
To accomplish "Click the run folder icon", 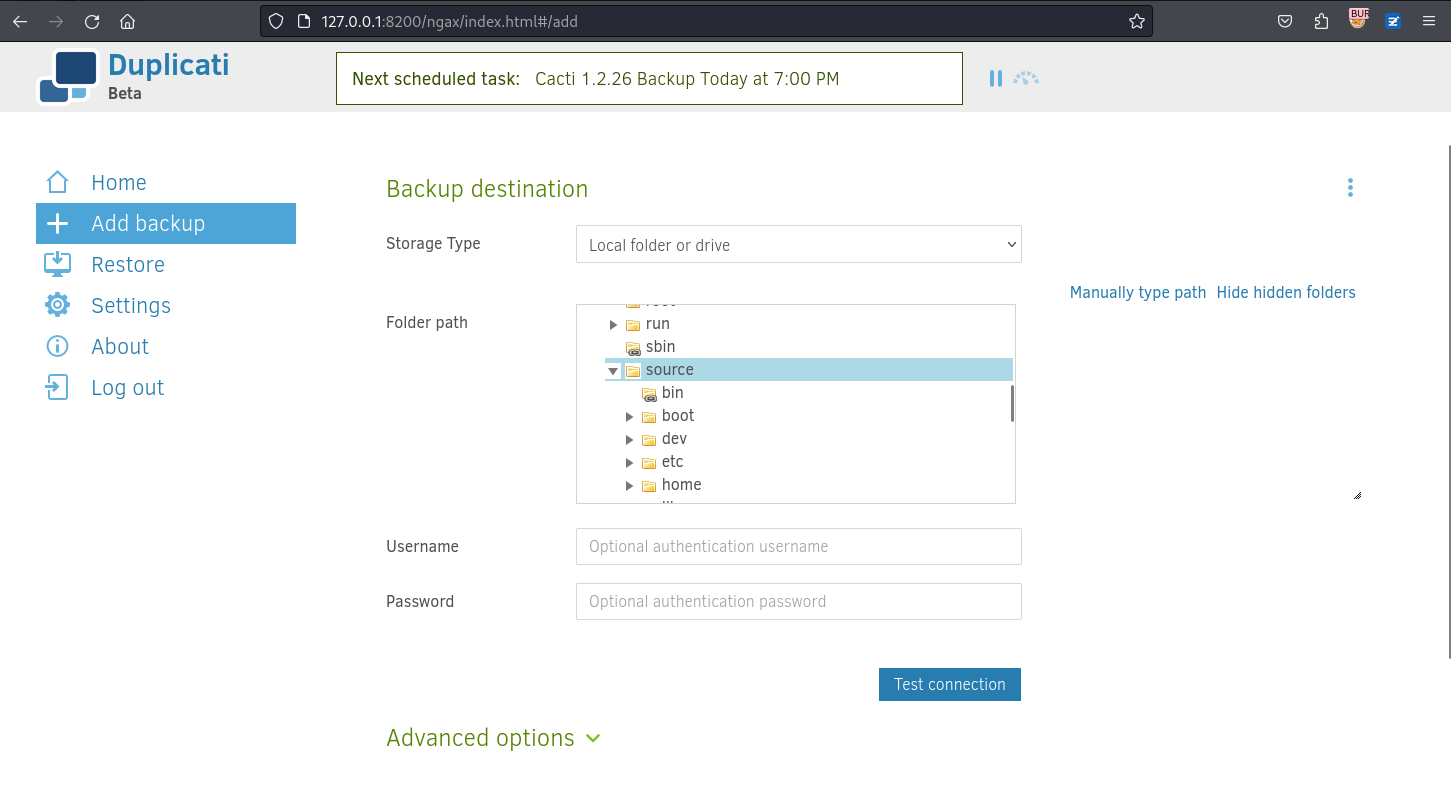I will point(633,324).
